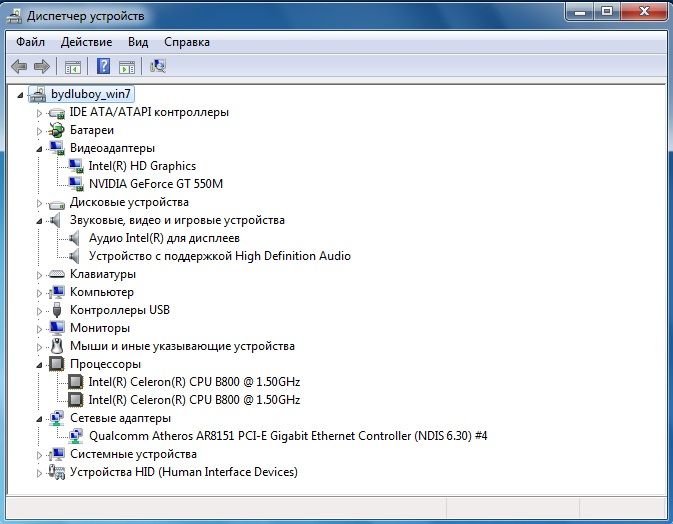Viewport: 673px width, 524px height.
Task: Click the Аудио Intel(R) для дисплеев speaker icon
Action: pos(74,239)
